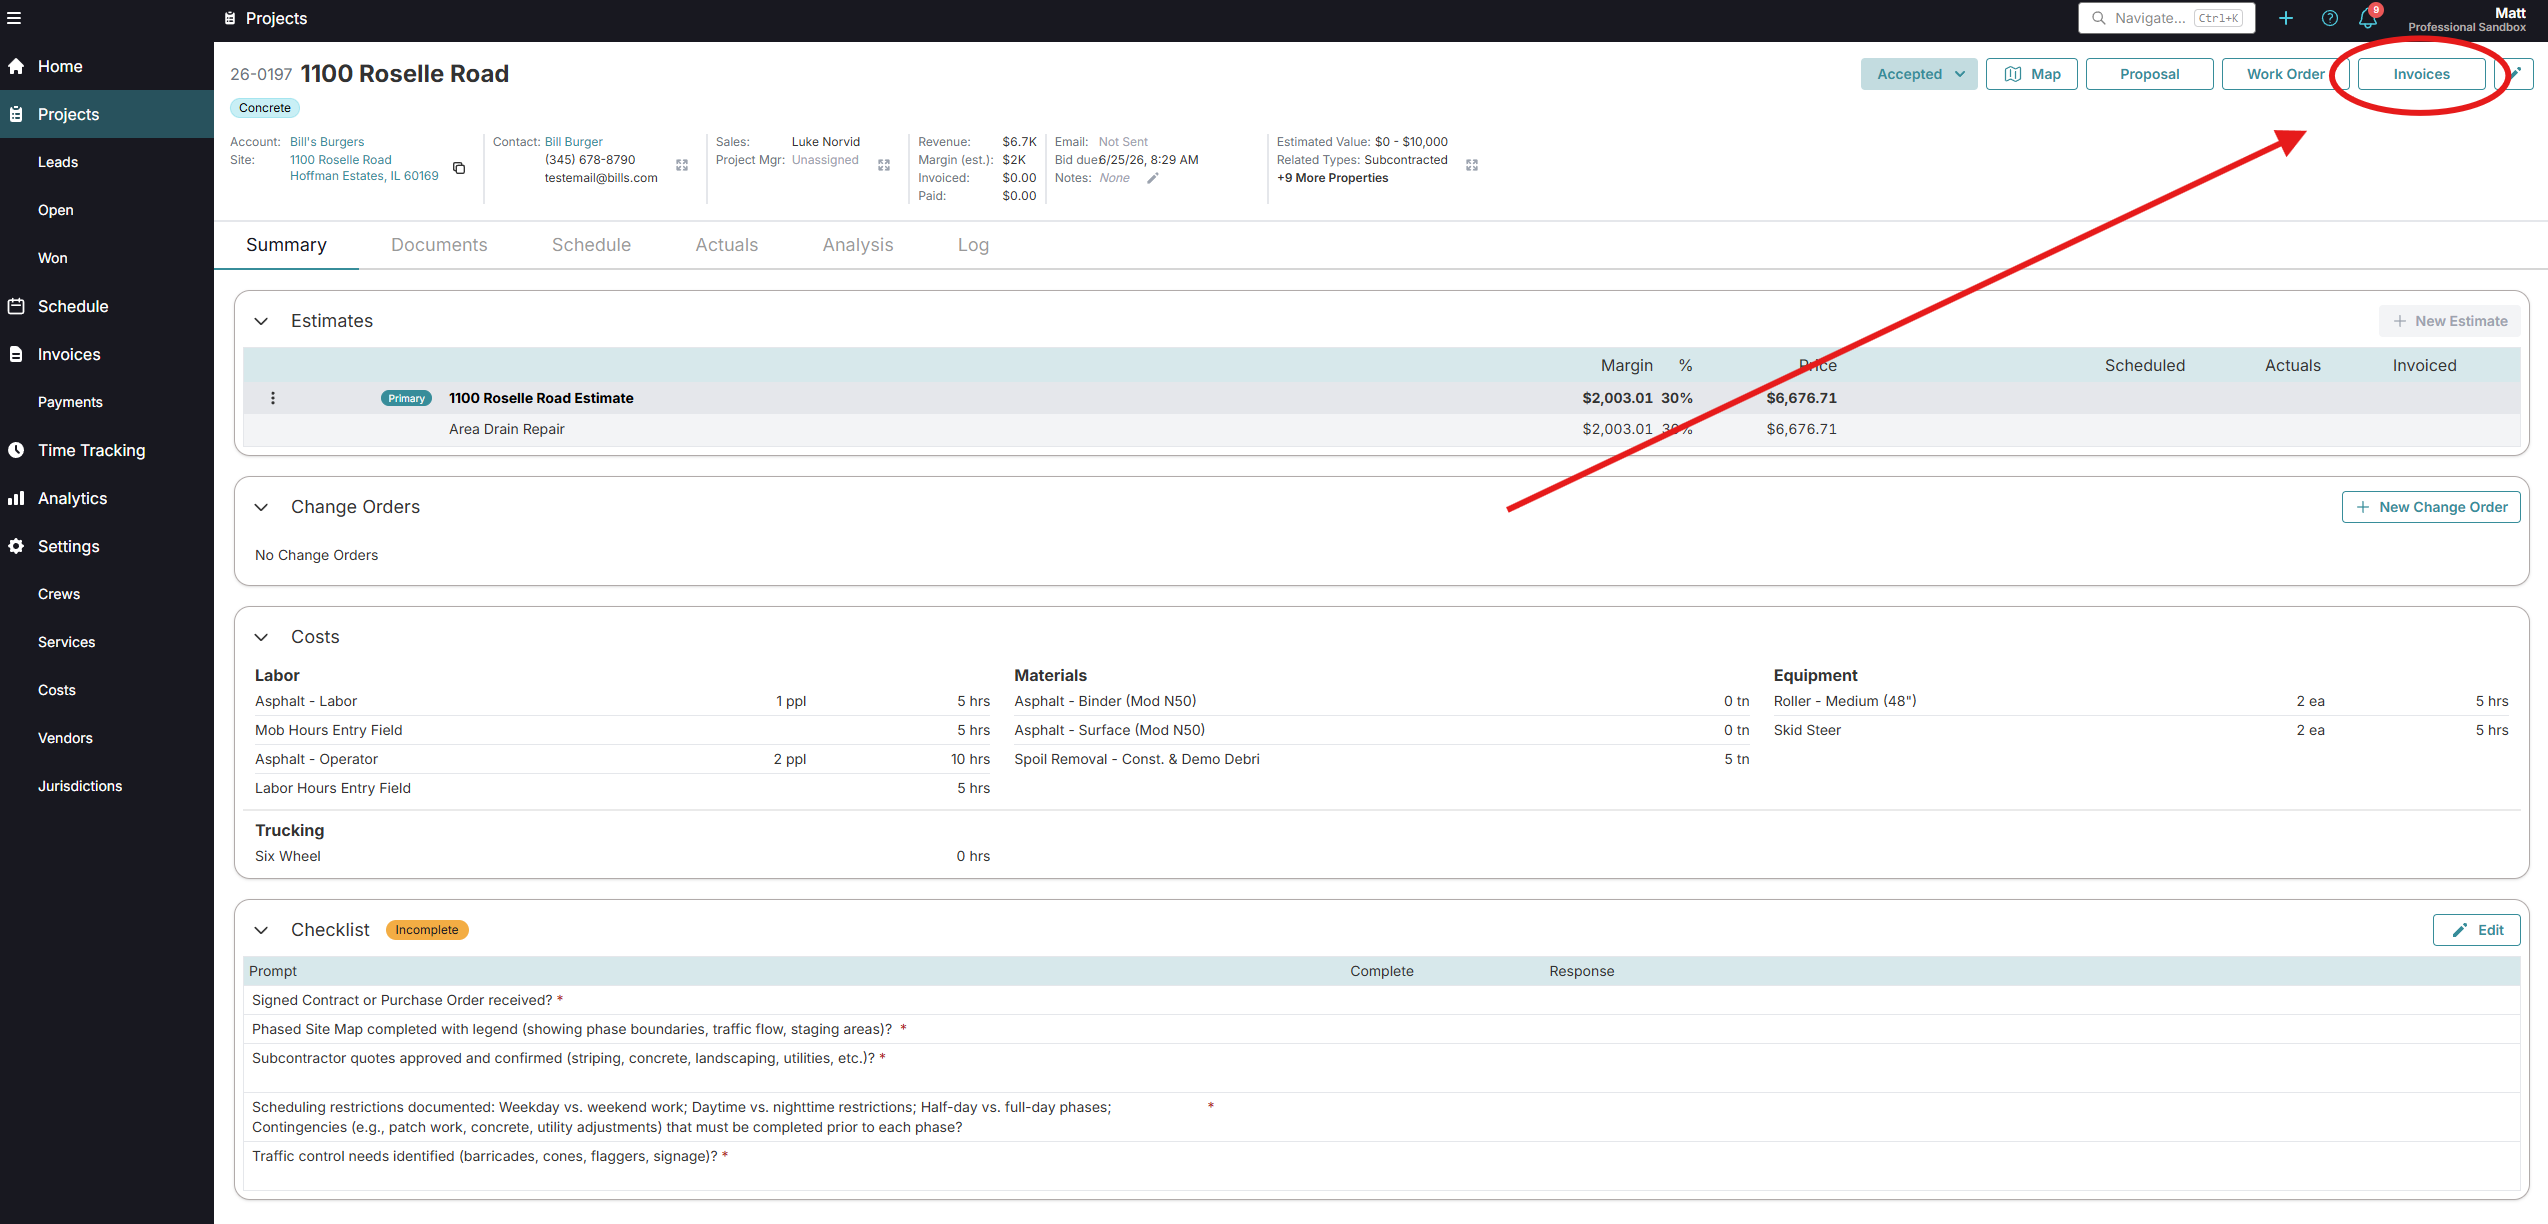Switch to the Schedule tab
The image size is (2548, 1224).
click(x=591, y=245)
